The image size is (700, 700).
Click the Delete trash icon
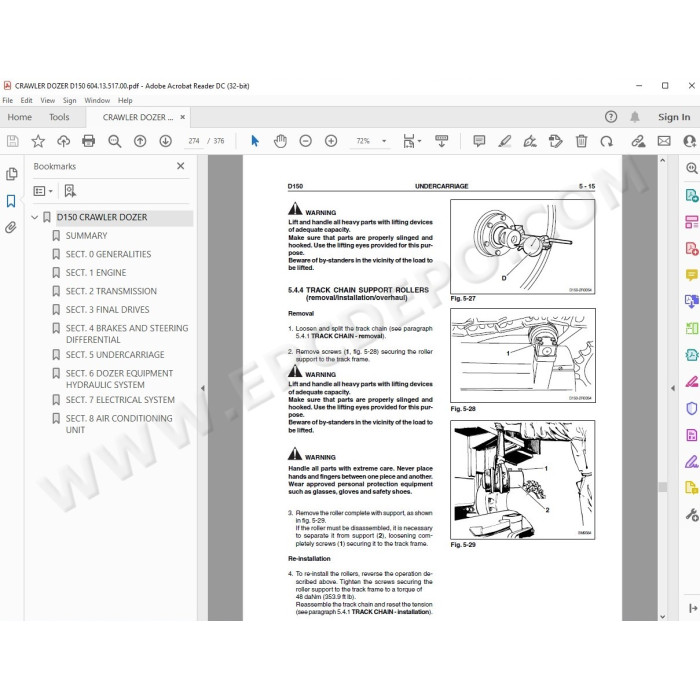pyautogui.click(x=581, y=142)
